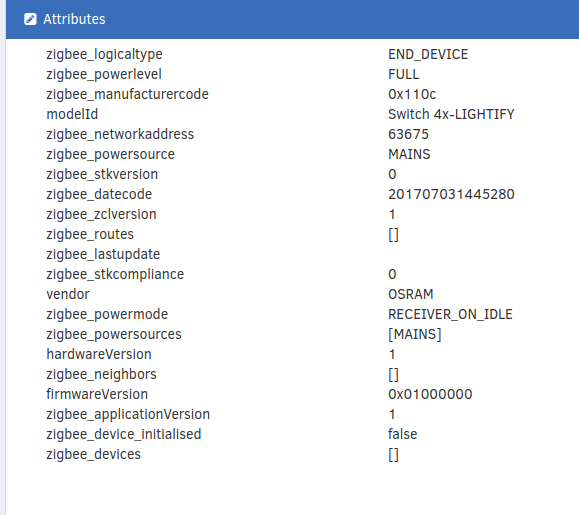Screen dimensions: 579x515
Task: Click the datecode value 201707031445280
Action: point(451,194)
